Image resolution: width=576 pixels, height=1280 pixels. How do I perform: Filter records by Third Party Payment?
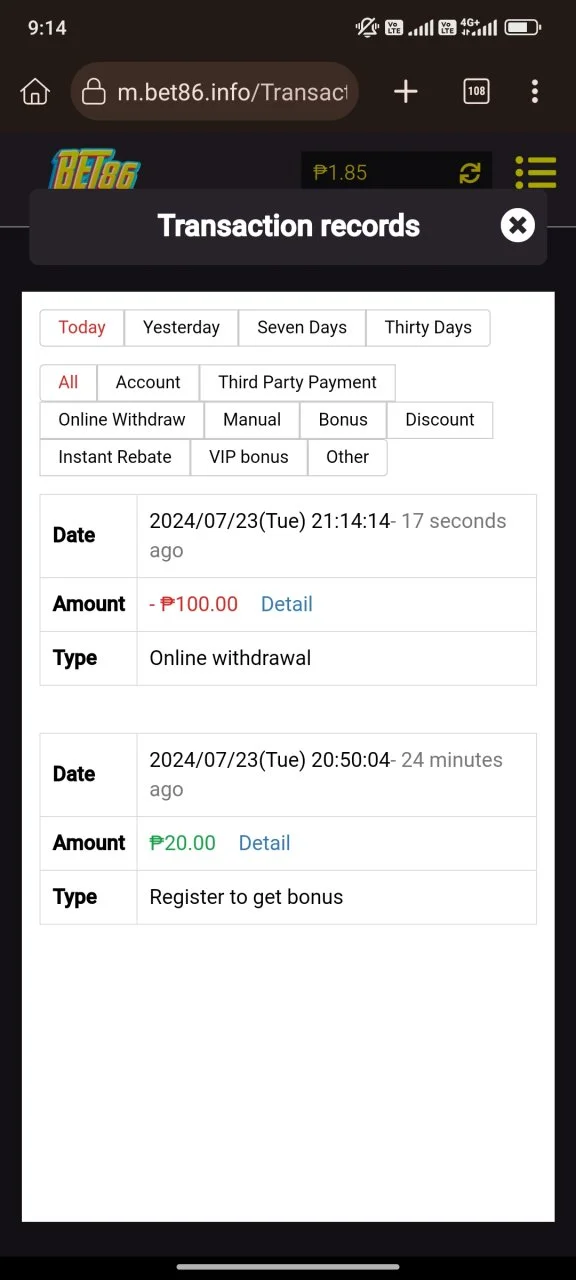[x=297, y=382]
